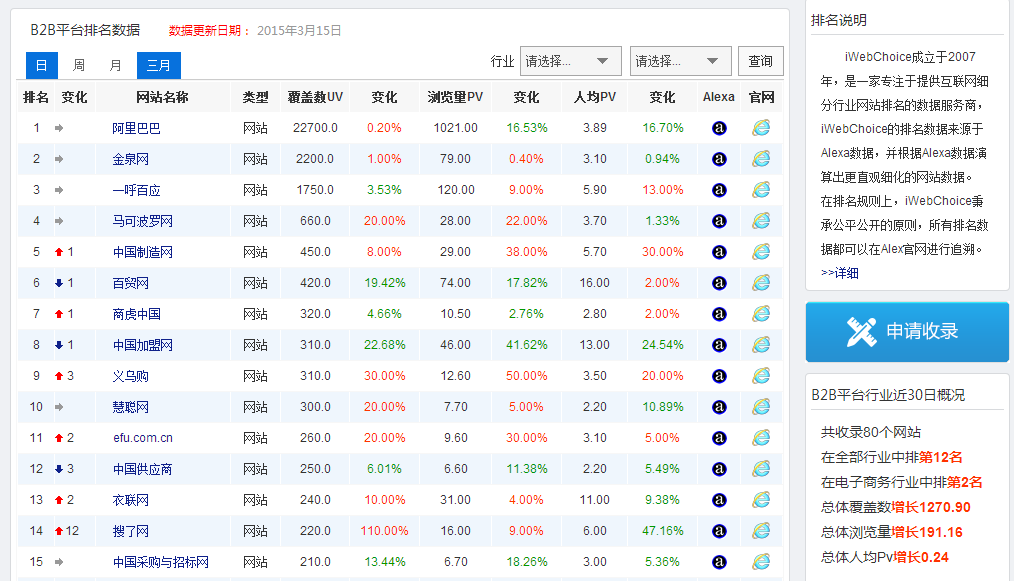Viewport: 1014px width, 581px height.
Task: Open the official site icon for 马可波罗网
Action: point(761,221)
